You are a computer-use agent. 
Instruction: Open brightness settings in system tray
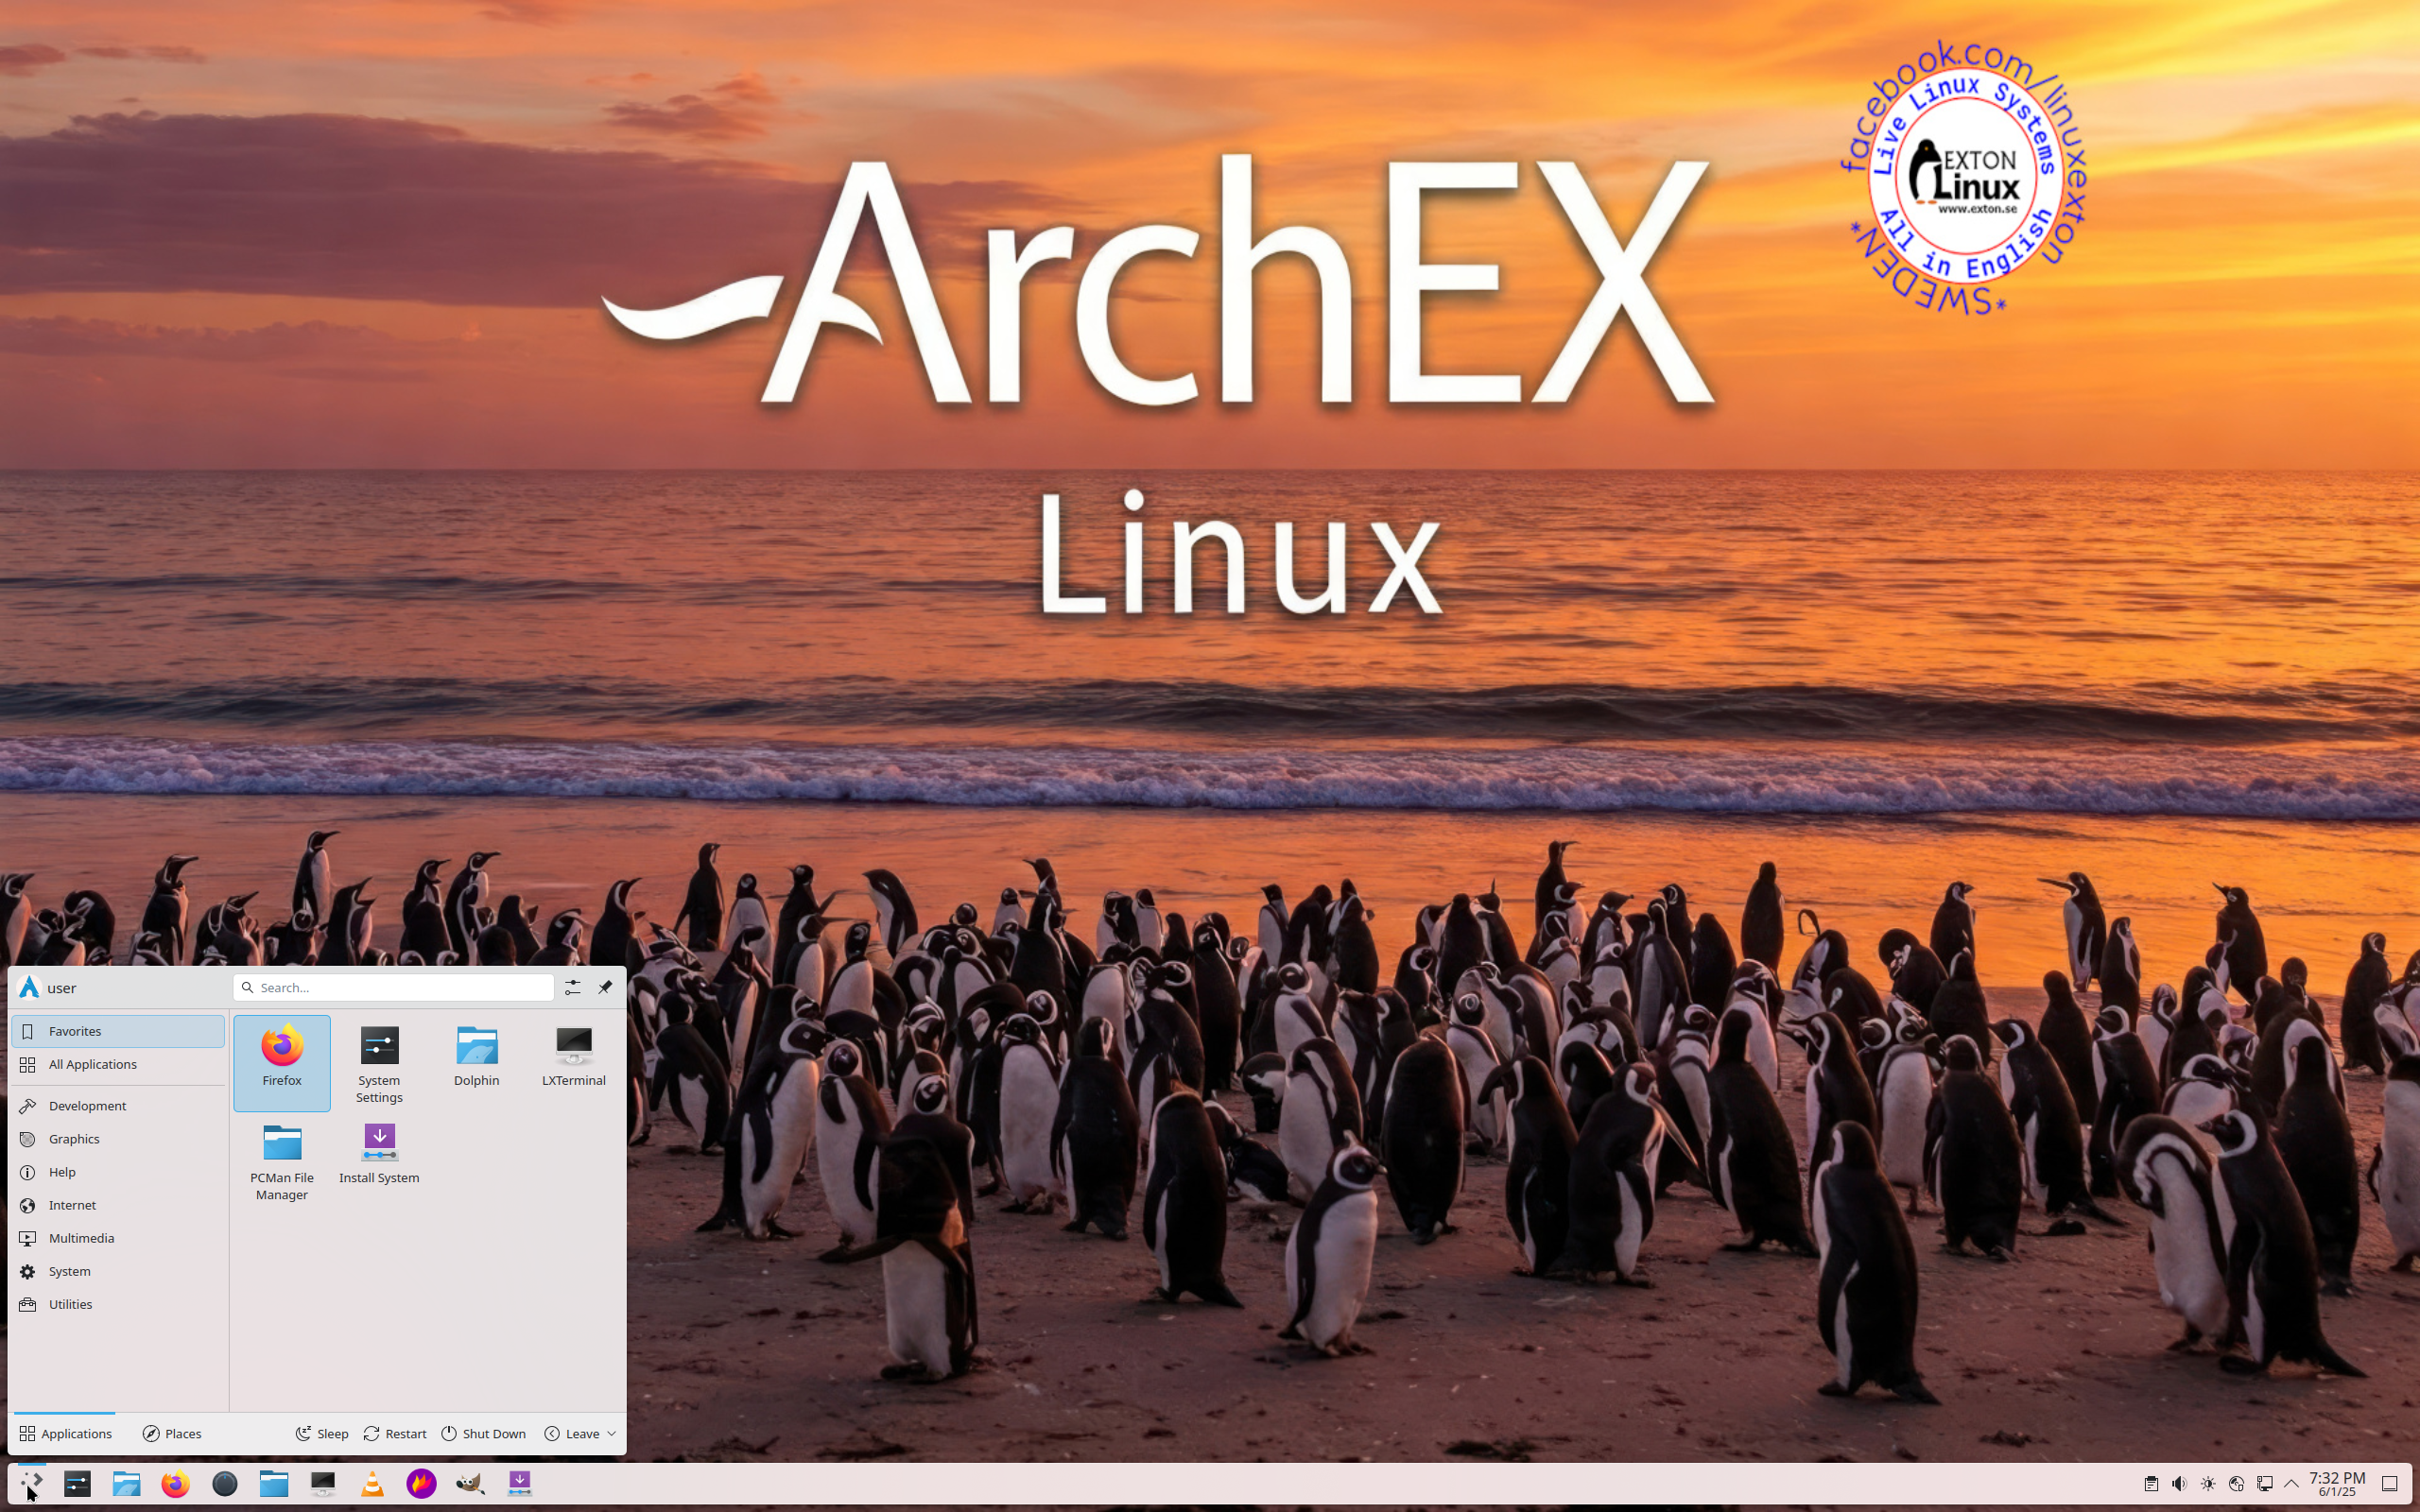click(x=2208, y=1483)
